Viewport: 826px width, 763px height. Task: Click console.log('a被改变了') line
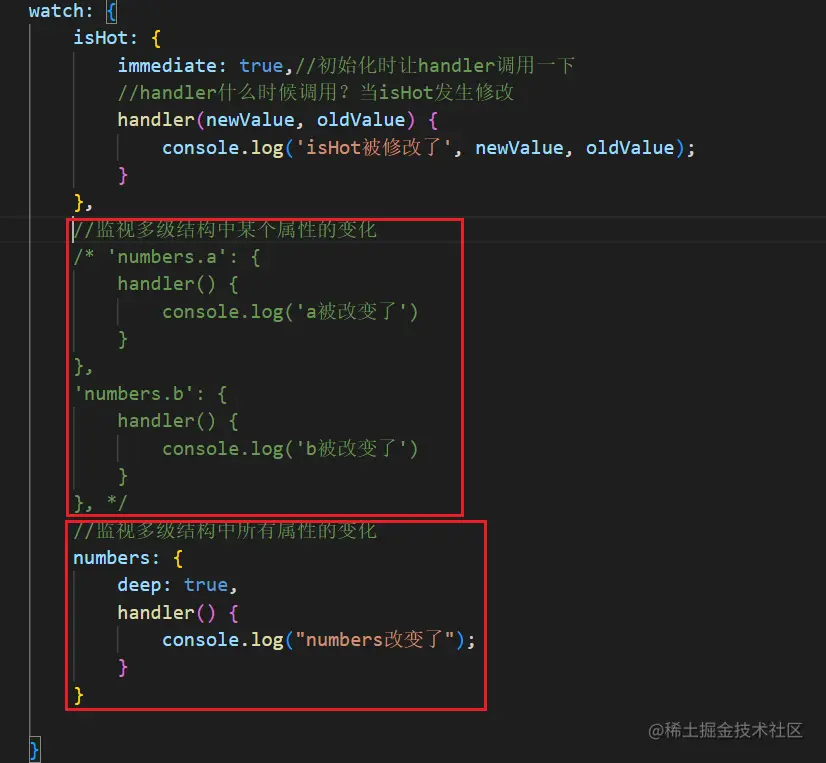point(290,311)
